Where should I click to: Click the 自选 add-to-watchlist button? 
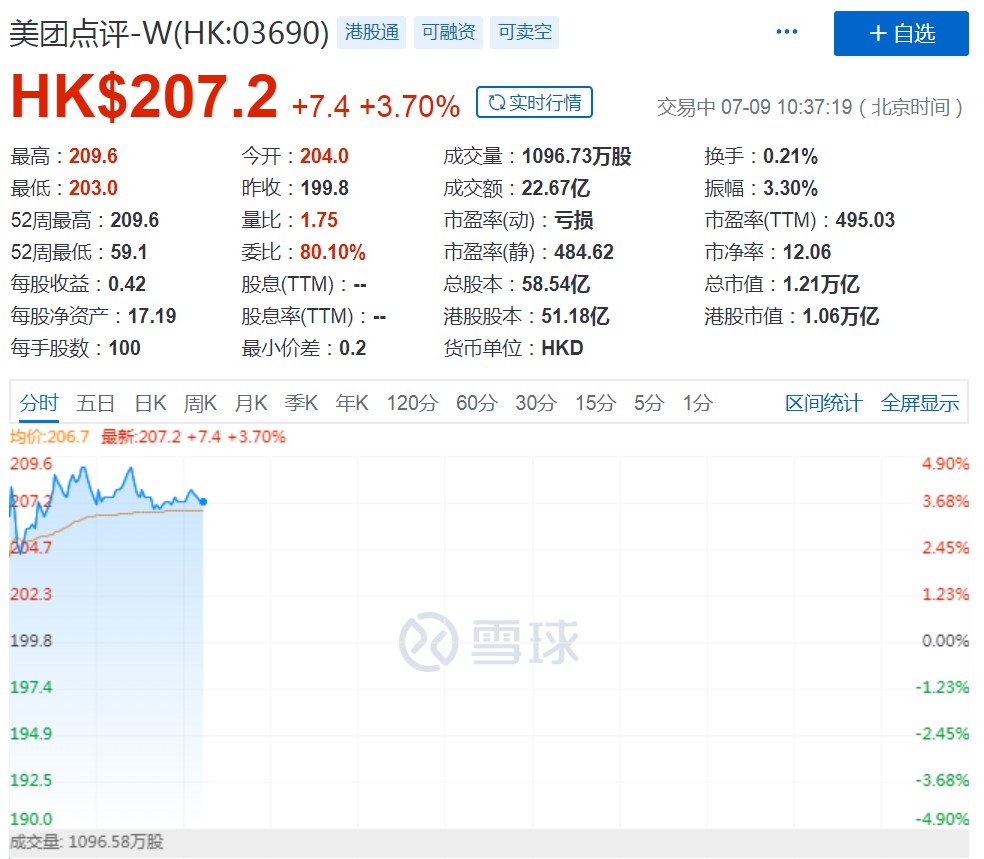pos(901,33)
